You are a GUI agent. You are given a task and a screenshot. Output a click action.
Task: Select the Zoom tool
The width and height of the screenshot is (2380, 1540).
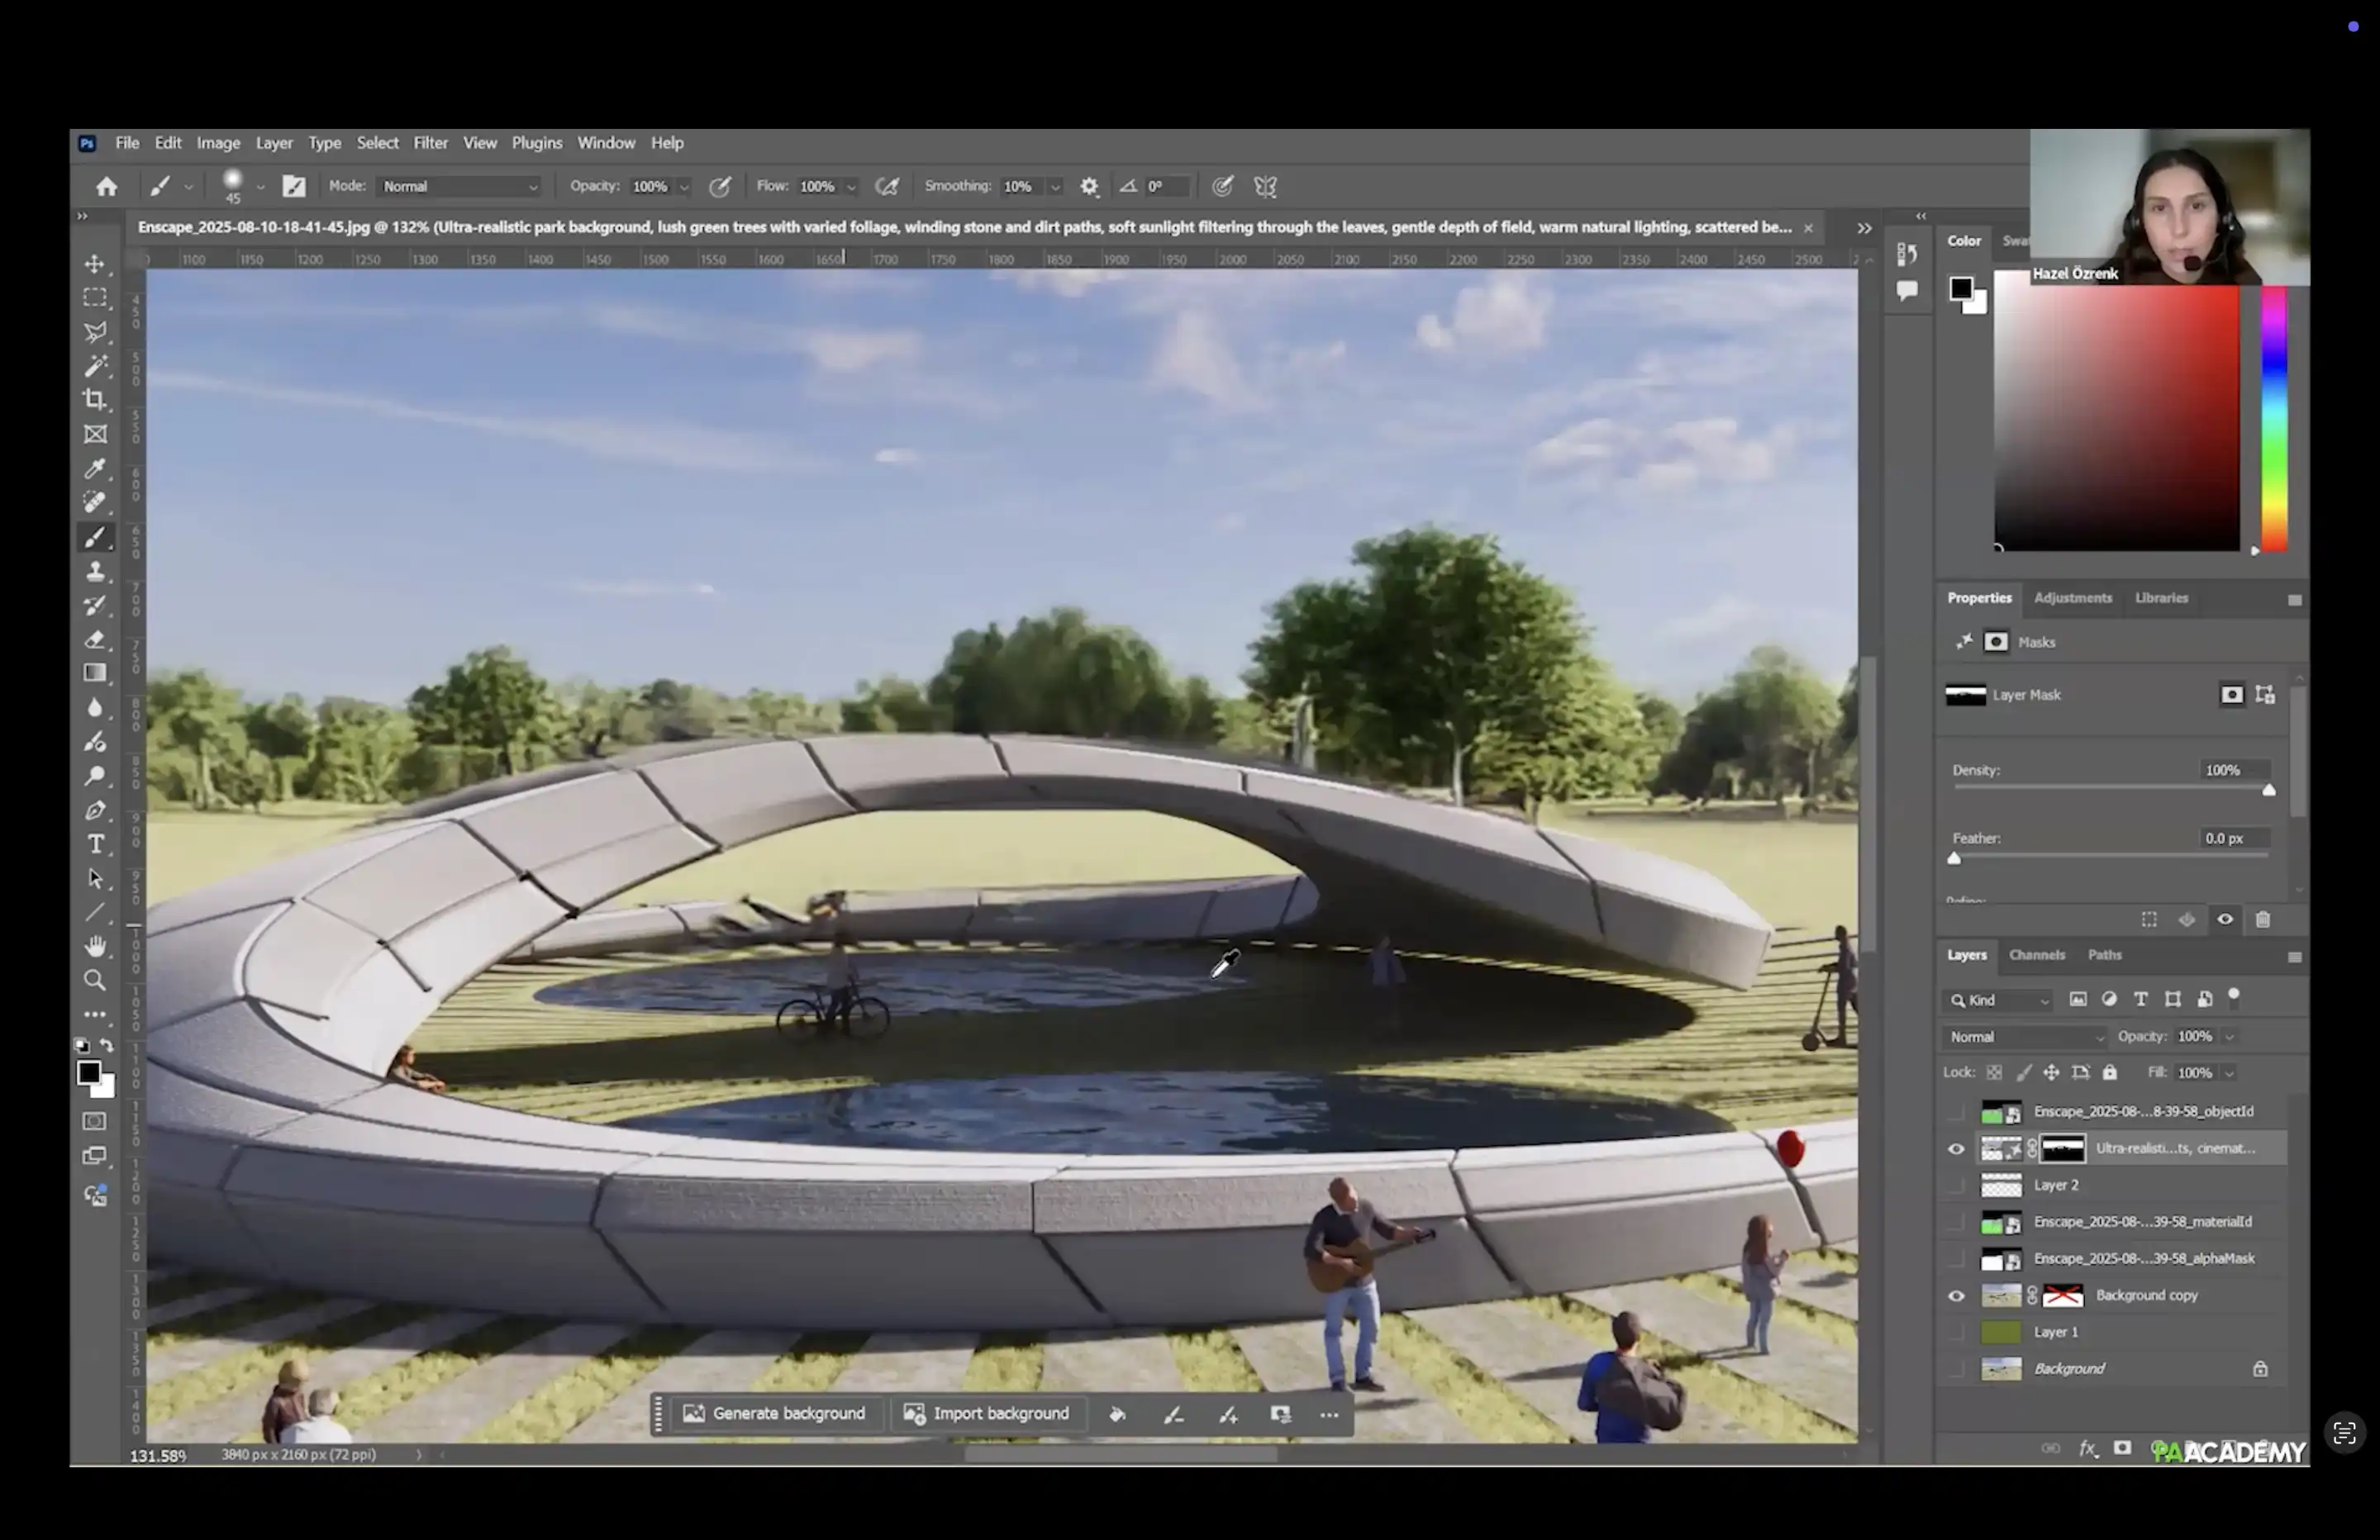95,980
